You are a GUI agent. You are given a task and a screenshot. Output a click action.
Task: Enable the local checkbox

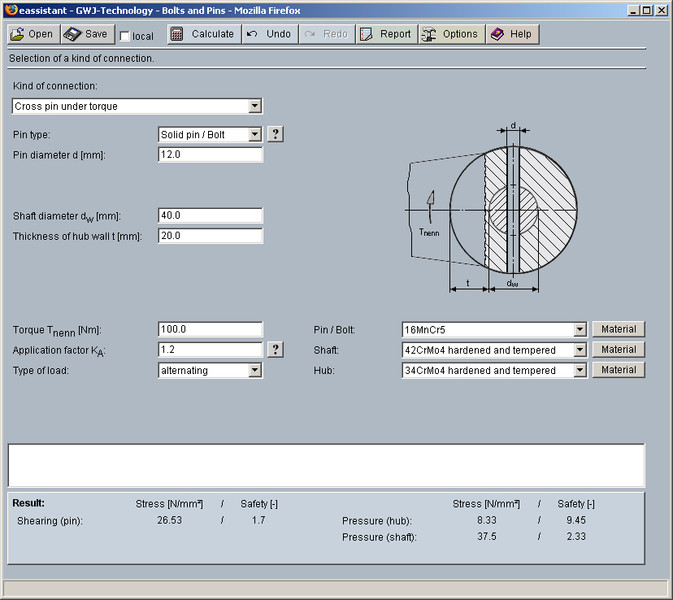(x=125, y=36)
